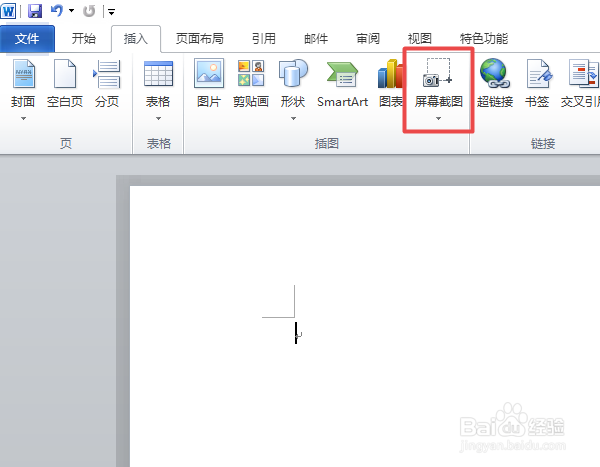Select the 插入 ribbon tab

[136, 38]
